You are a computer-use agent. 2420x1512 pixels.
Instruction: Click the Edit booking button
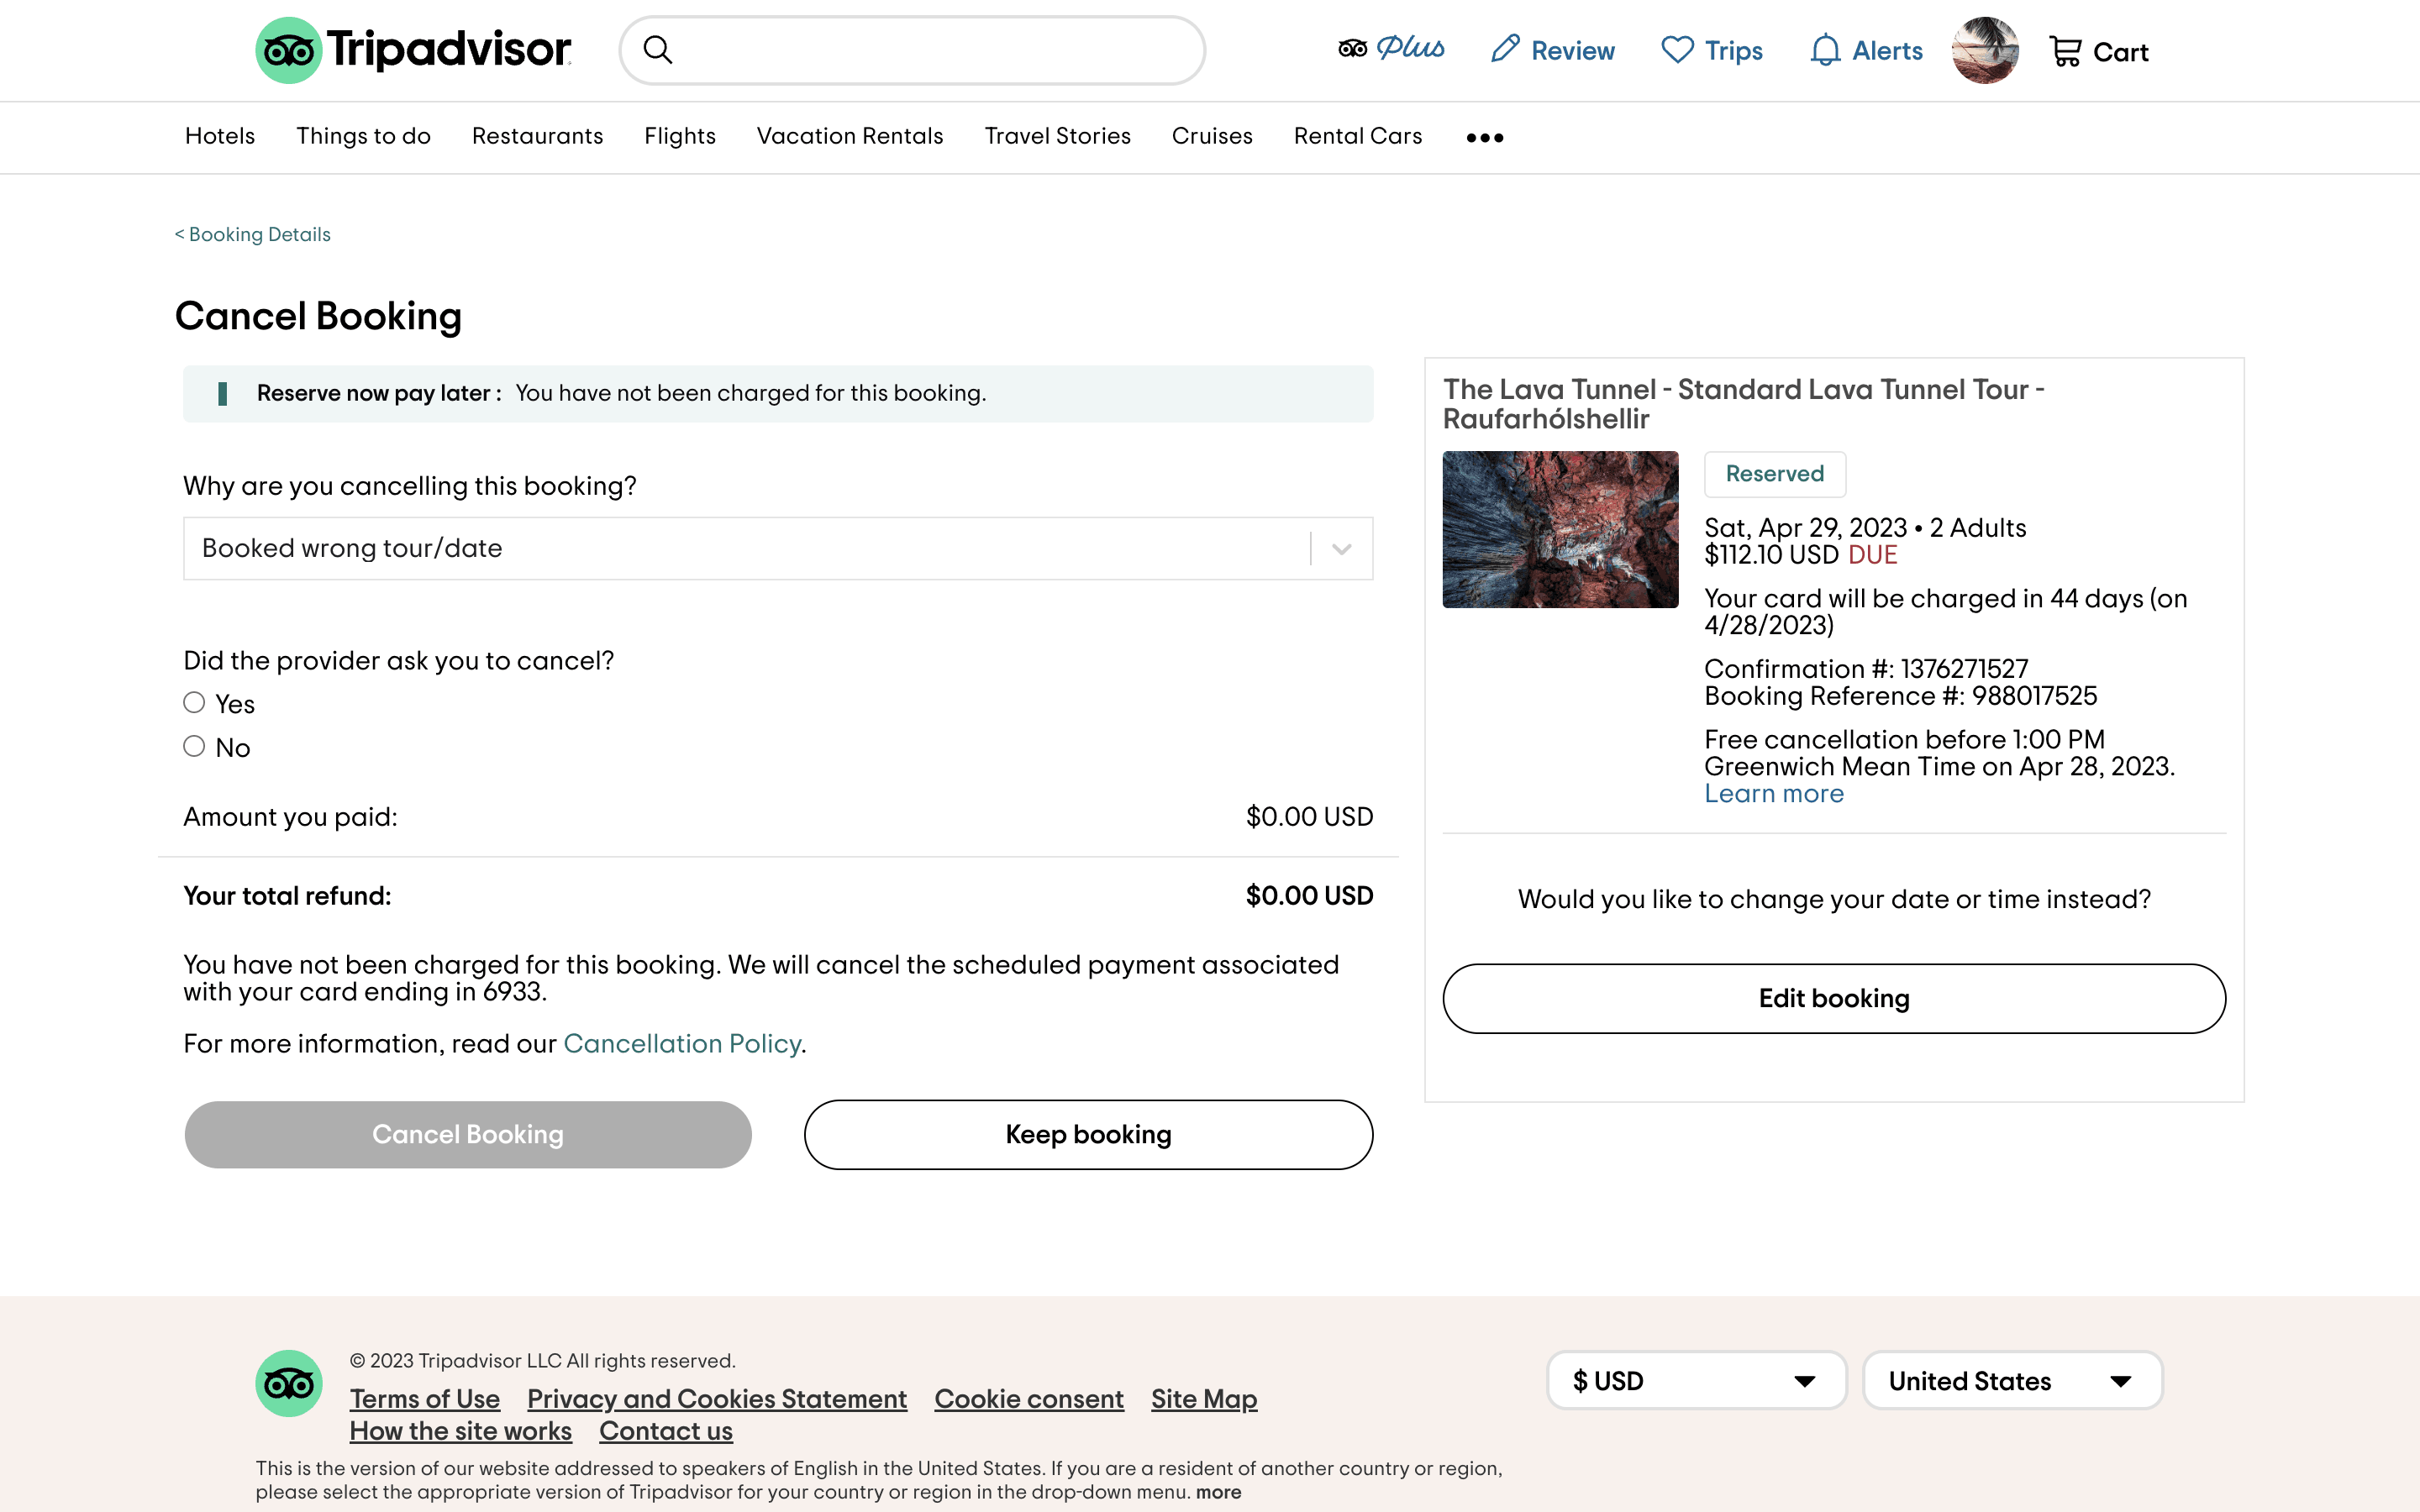pyautogui.click(x=1833, y=998)
